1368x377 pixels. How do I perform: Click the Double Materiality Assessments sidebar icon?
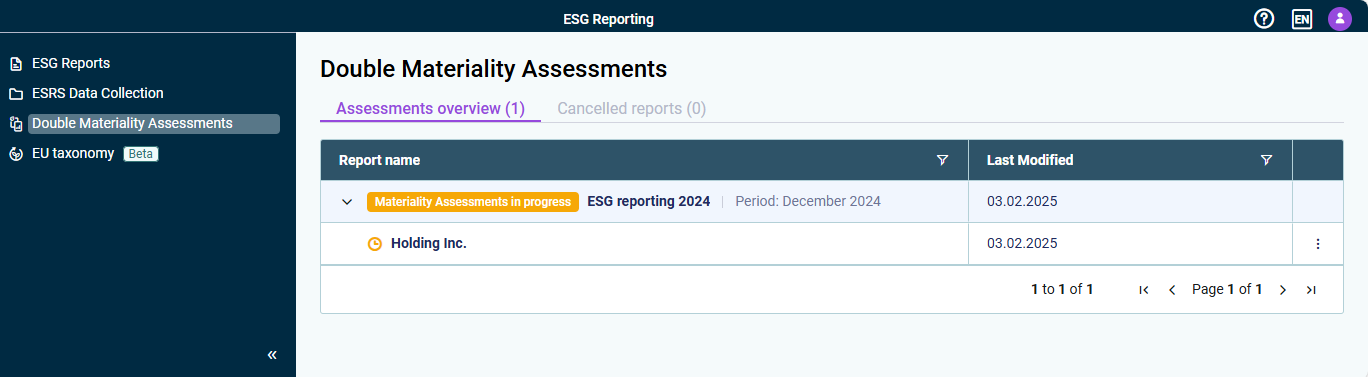click(16, 124)
